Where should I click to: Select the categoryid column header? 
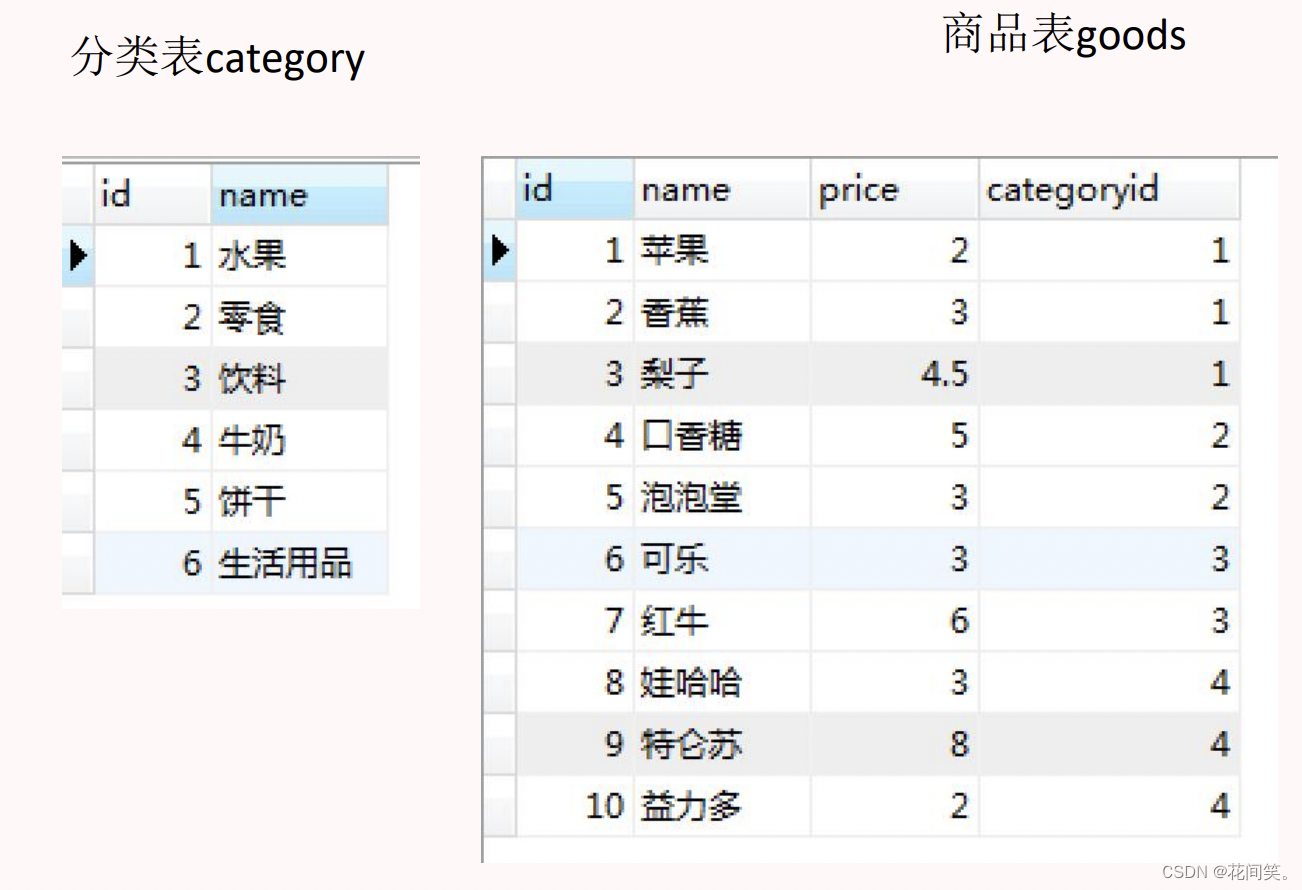1109,189
